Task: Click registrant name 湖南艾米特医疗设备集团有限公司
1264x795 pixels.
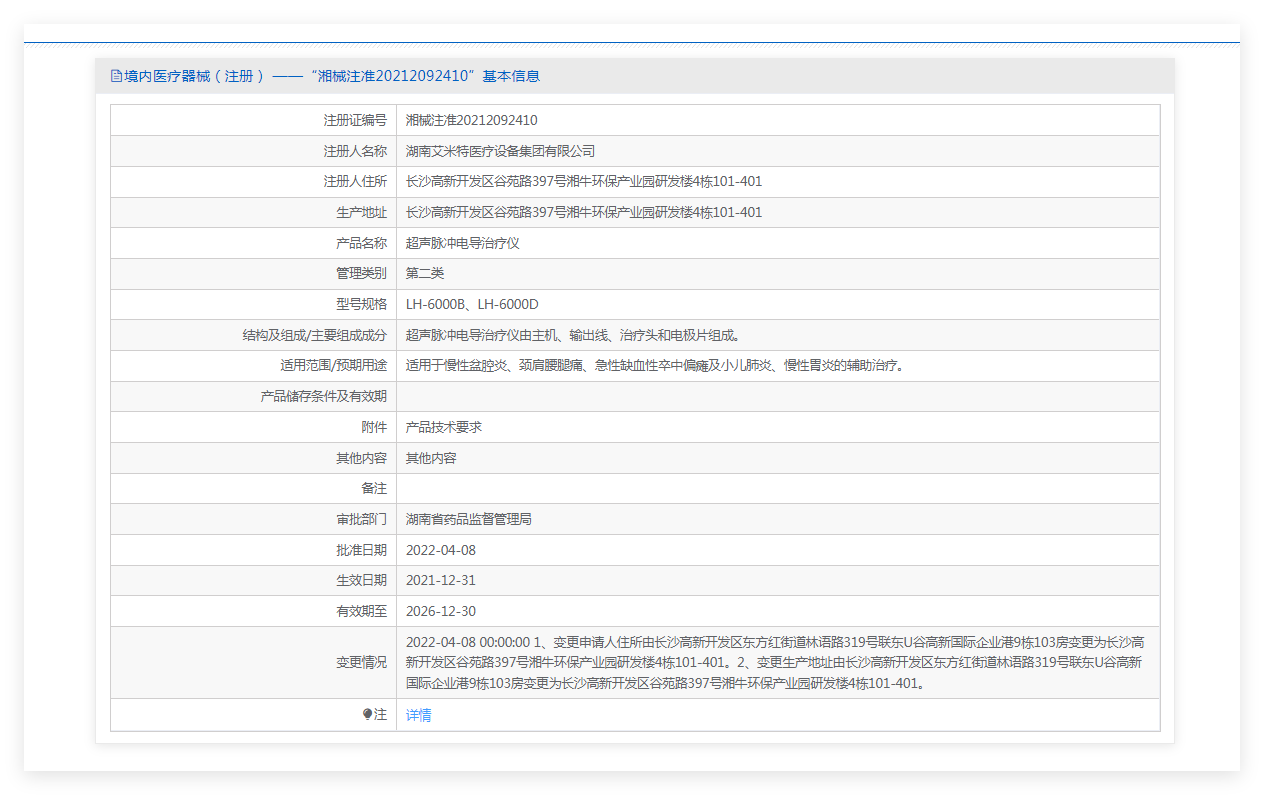Action: 500,151
